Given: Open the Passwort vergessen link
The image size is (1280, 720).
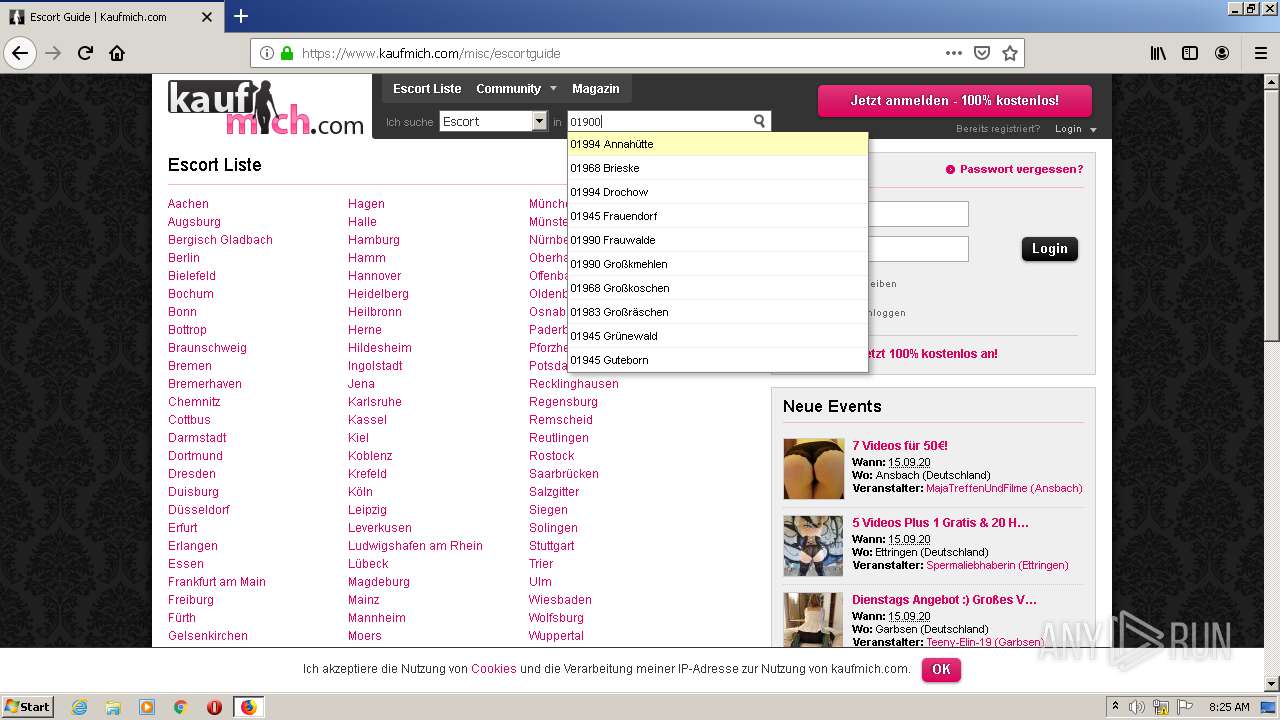Looking at the screenshot, I should [1021, 169].
